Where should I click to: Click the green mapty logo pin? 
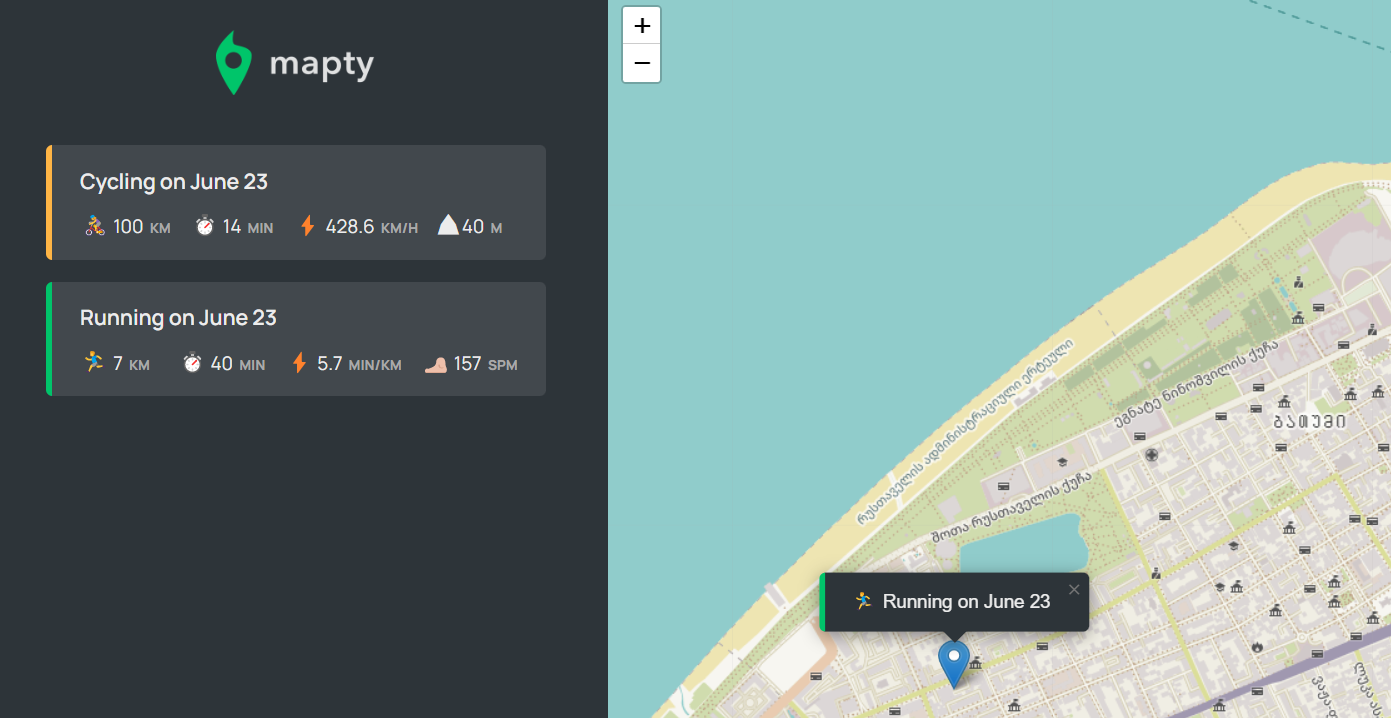click(233, 63)
